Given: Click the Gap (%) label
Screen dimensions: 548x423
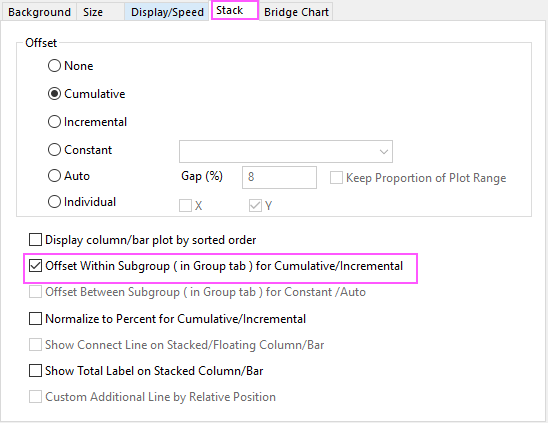Looking at the screenshot, I should pyautogui.click(x=202, y=176).
